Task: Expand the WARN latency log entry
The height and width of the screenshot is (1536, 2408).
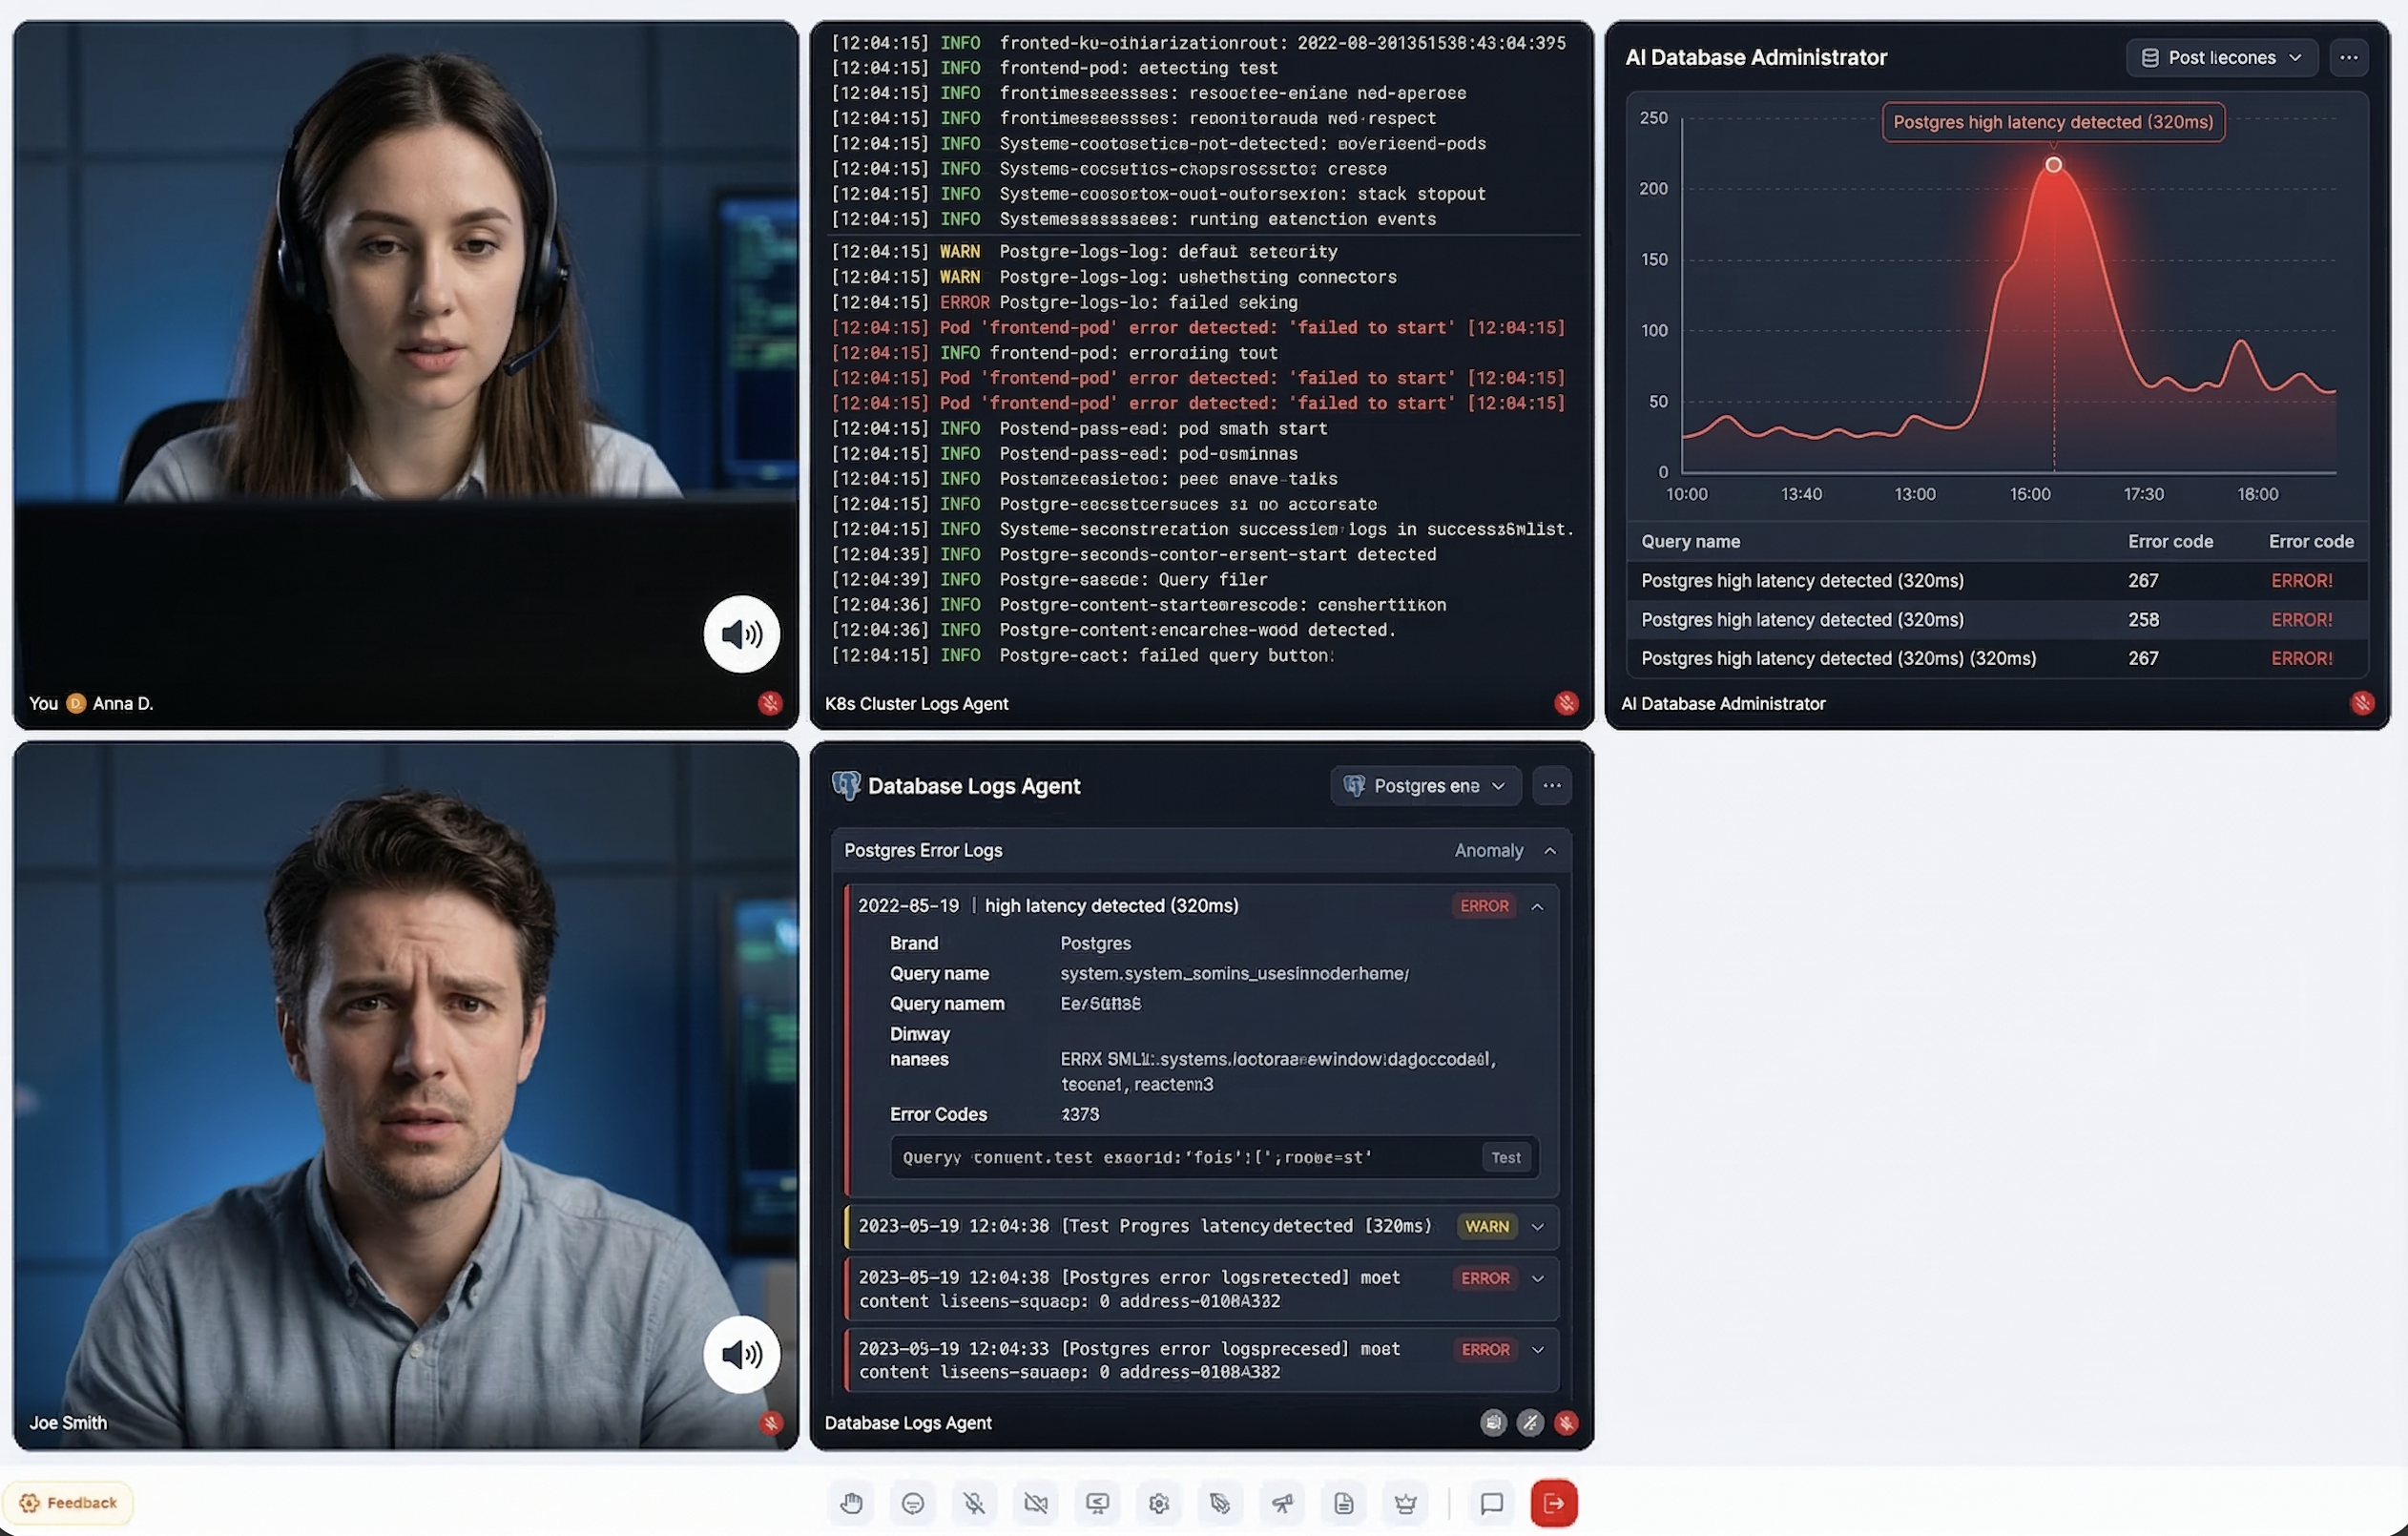Action: (1538, 1227)
